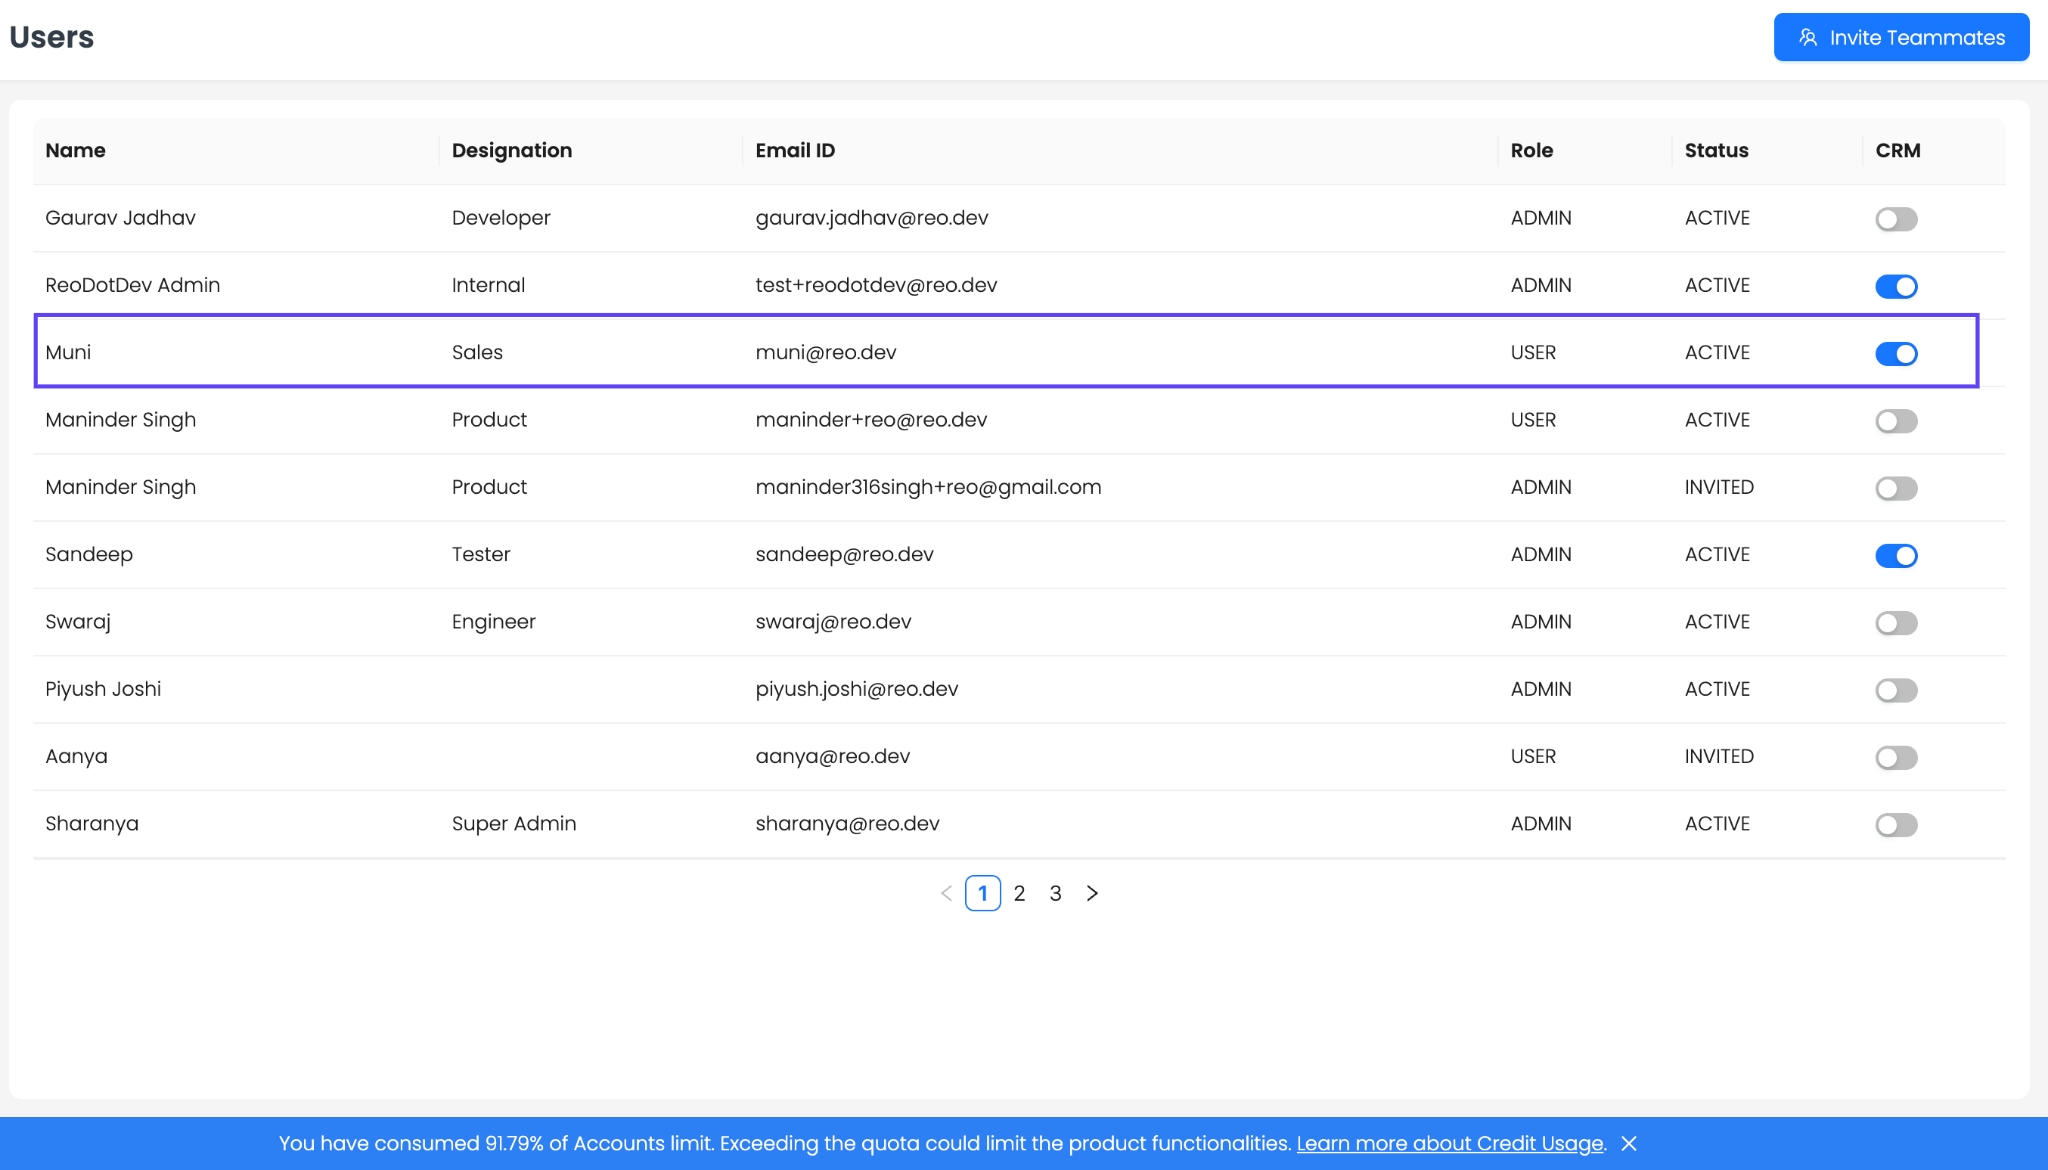Open page 3 of users
The width and height of the screenshot is (2048, 1170).
point(1055,893)
